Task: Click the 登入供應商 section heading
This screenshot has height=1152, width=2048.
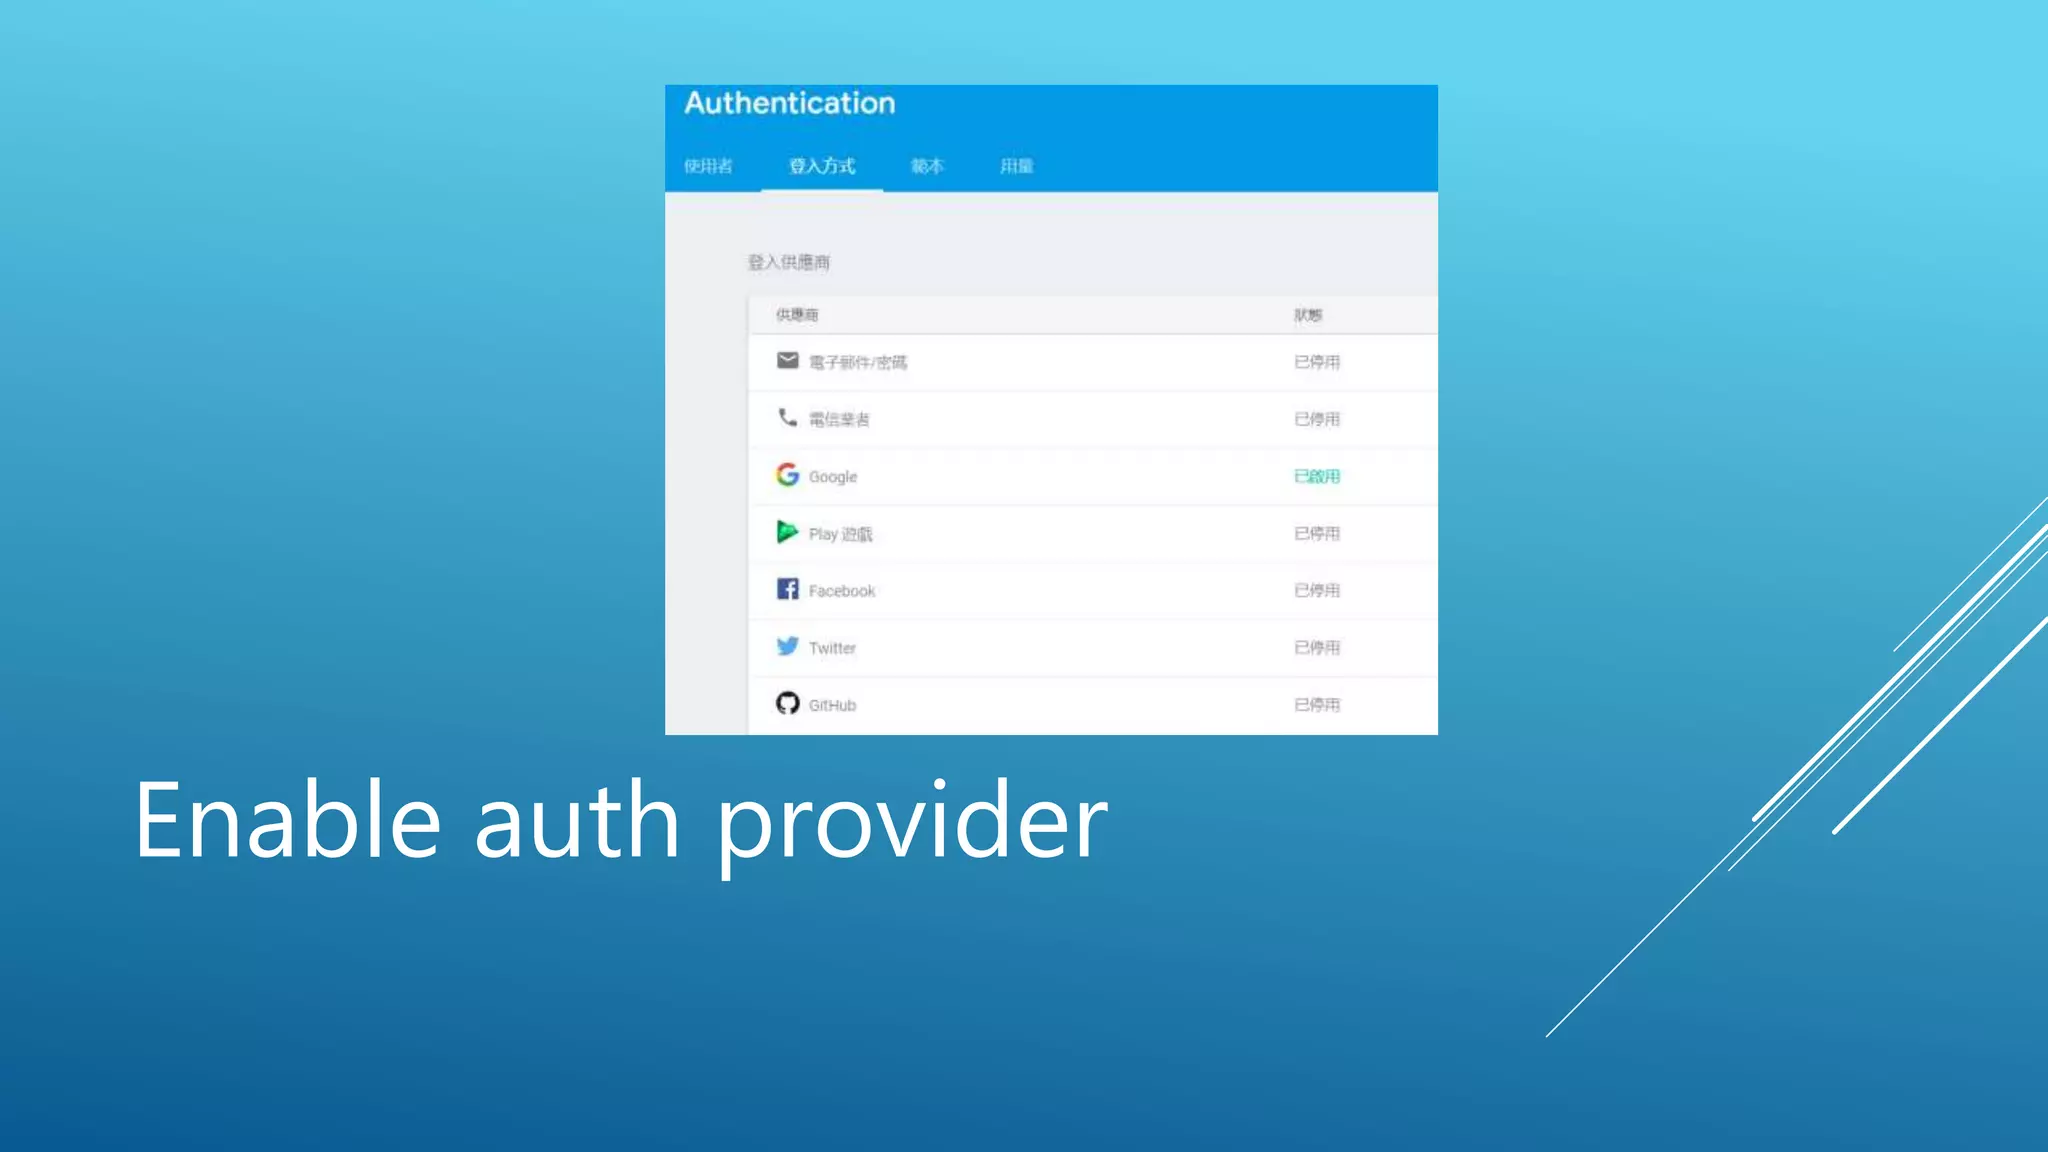Action: click(789, 262)
